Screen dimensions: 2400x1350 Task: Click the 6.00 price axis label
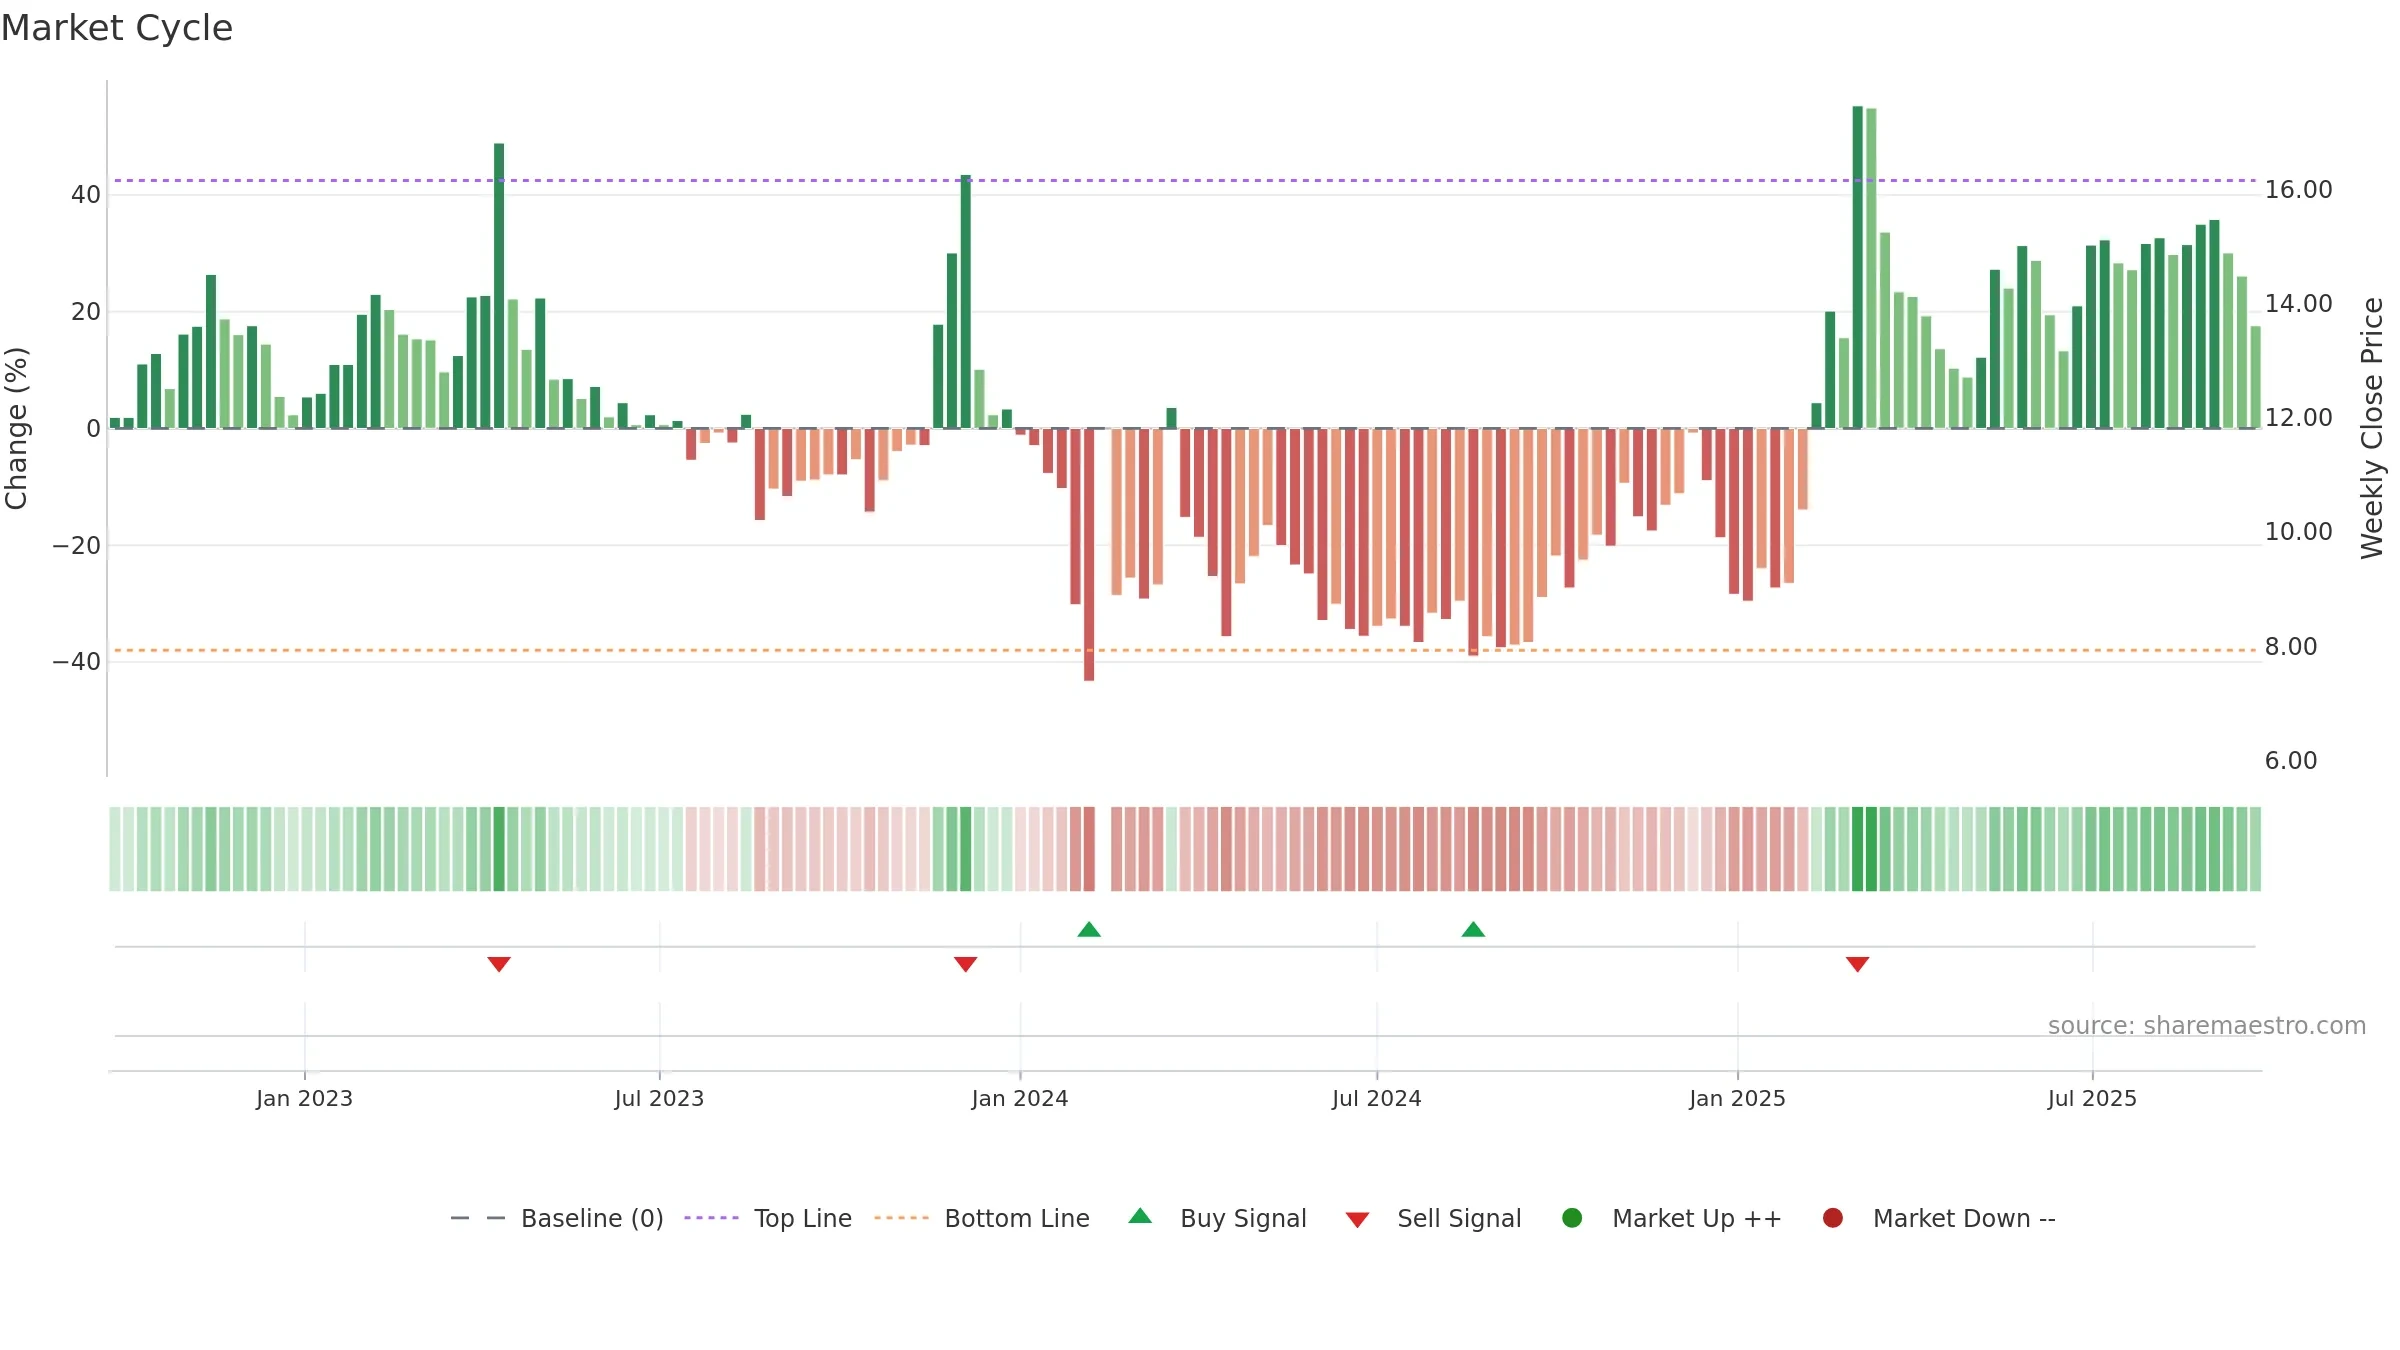[x=2290, y=761]
